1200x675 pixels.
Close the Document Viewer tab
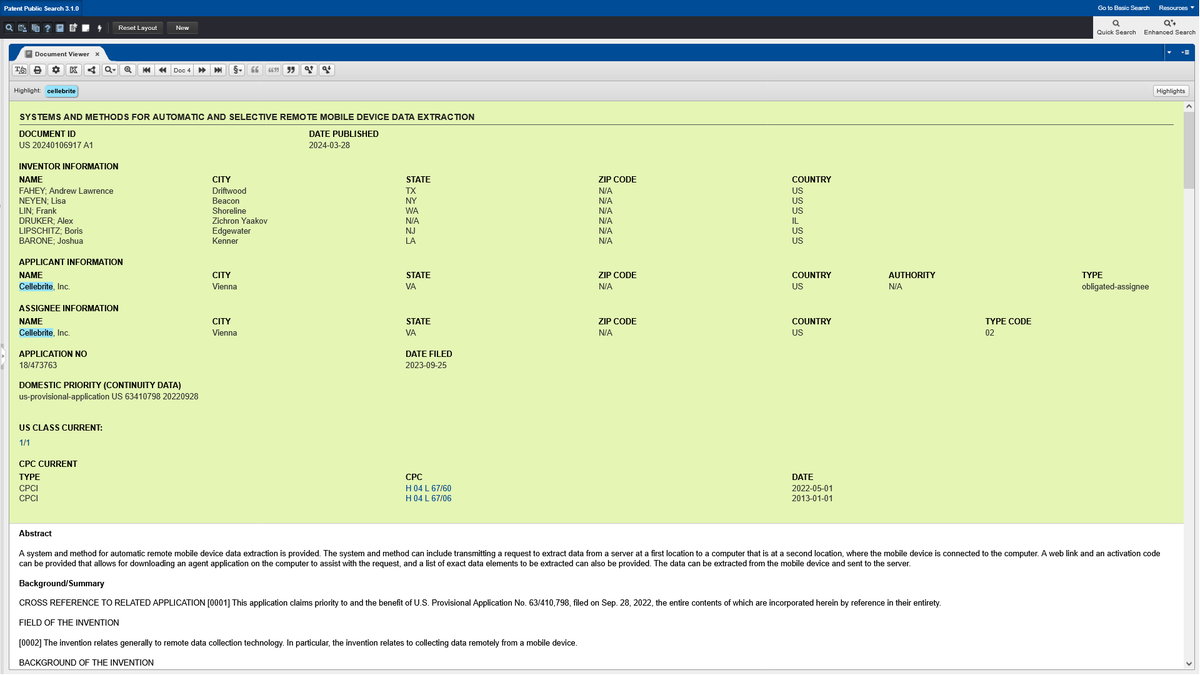click(97, 54)
